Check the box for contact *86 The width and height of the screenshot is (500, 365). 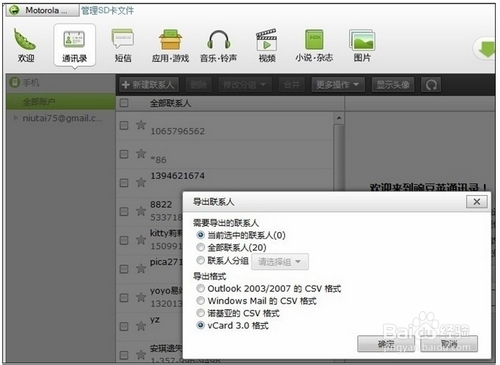(x=124, y=154)
